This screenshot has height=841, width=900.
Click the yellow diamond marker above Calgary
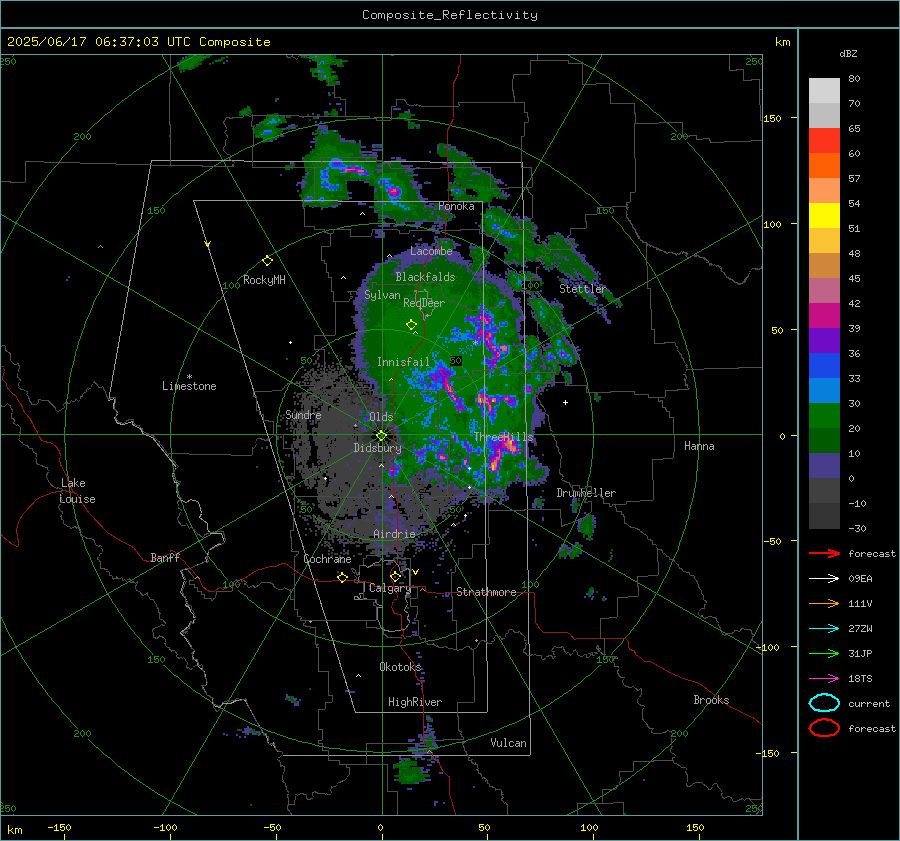(x=395, y=576)
